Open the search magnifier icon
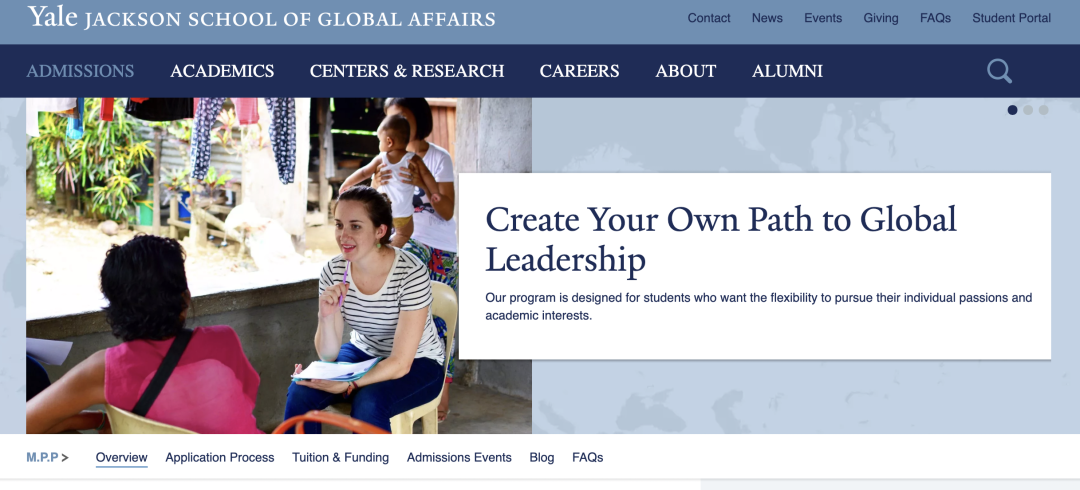Viewport: 1080px width, 490px height. tap(999, 71)
